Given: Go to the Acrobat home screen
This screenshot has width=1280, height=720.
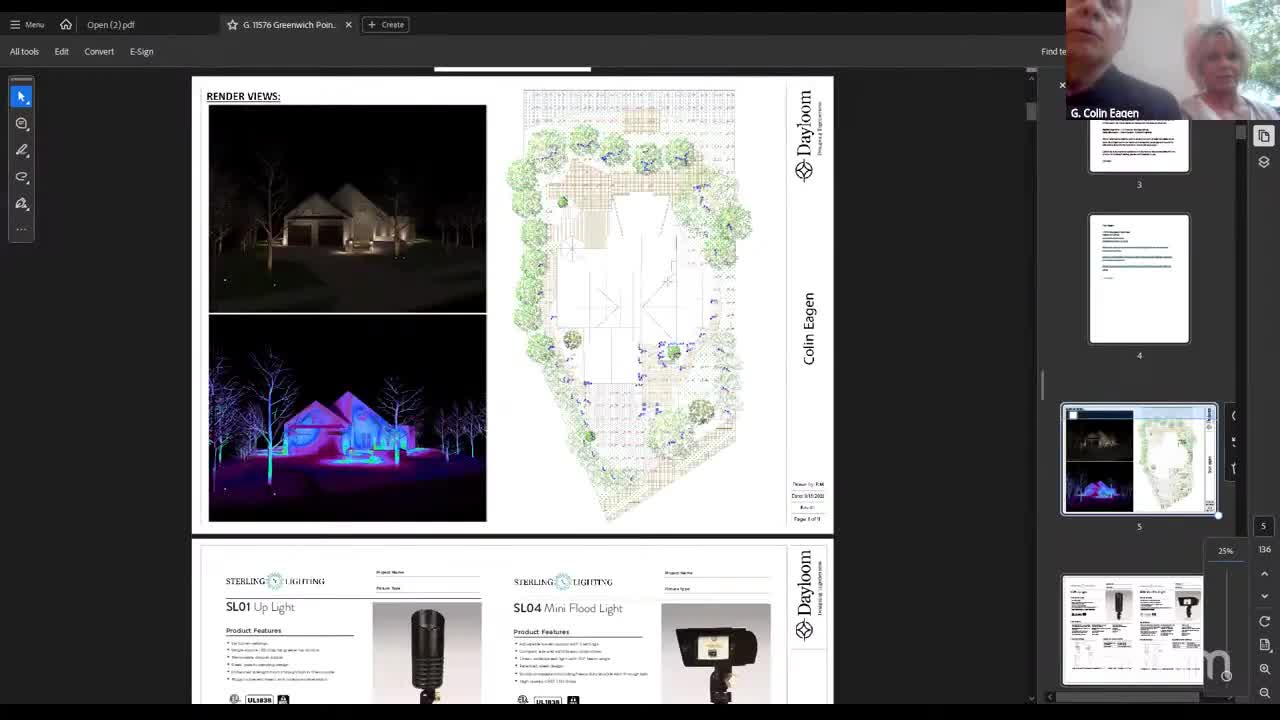Looking at the screenshot, I should coord(66,24).
